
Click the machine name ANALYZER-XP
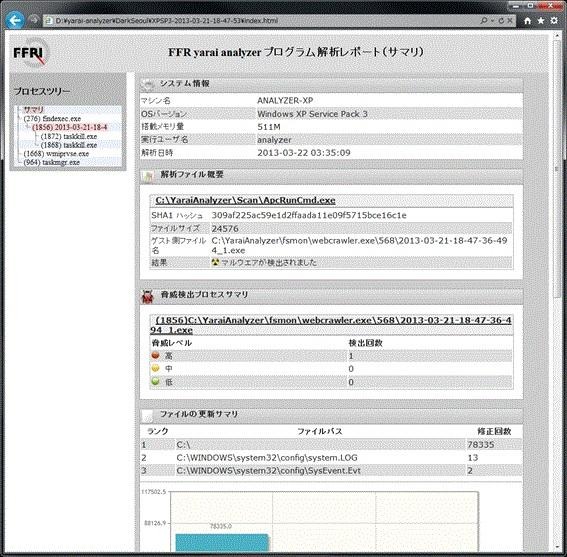(285, 101)
